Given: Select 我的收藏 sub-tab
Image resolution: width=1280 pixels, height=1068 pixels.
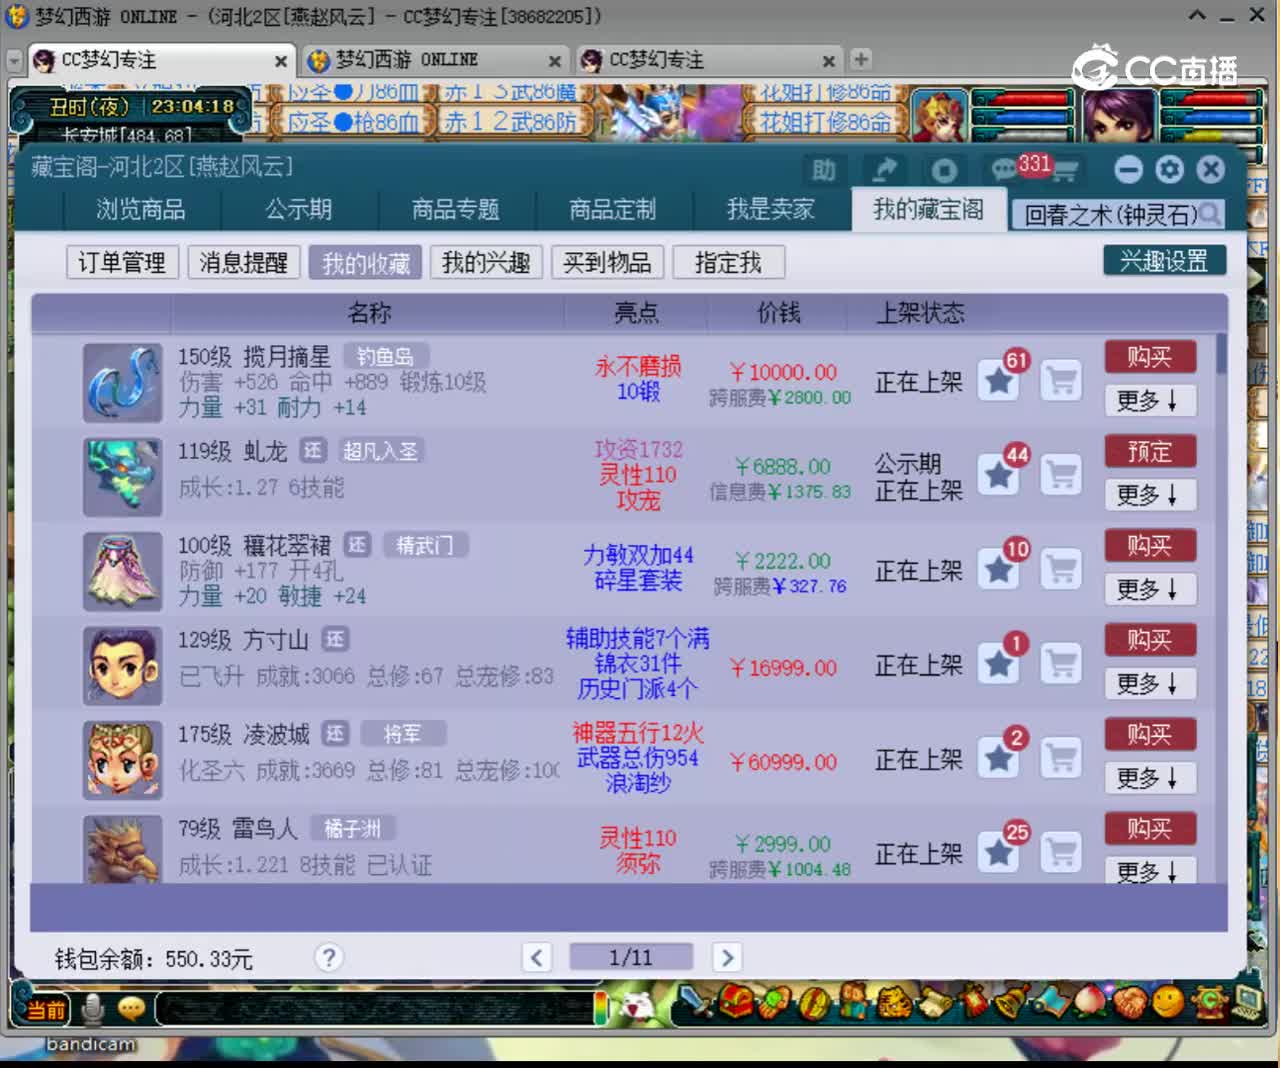Looking at the screenshot, I should pyautogui.click(x=365, y=263).
